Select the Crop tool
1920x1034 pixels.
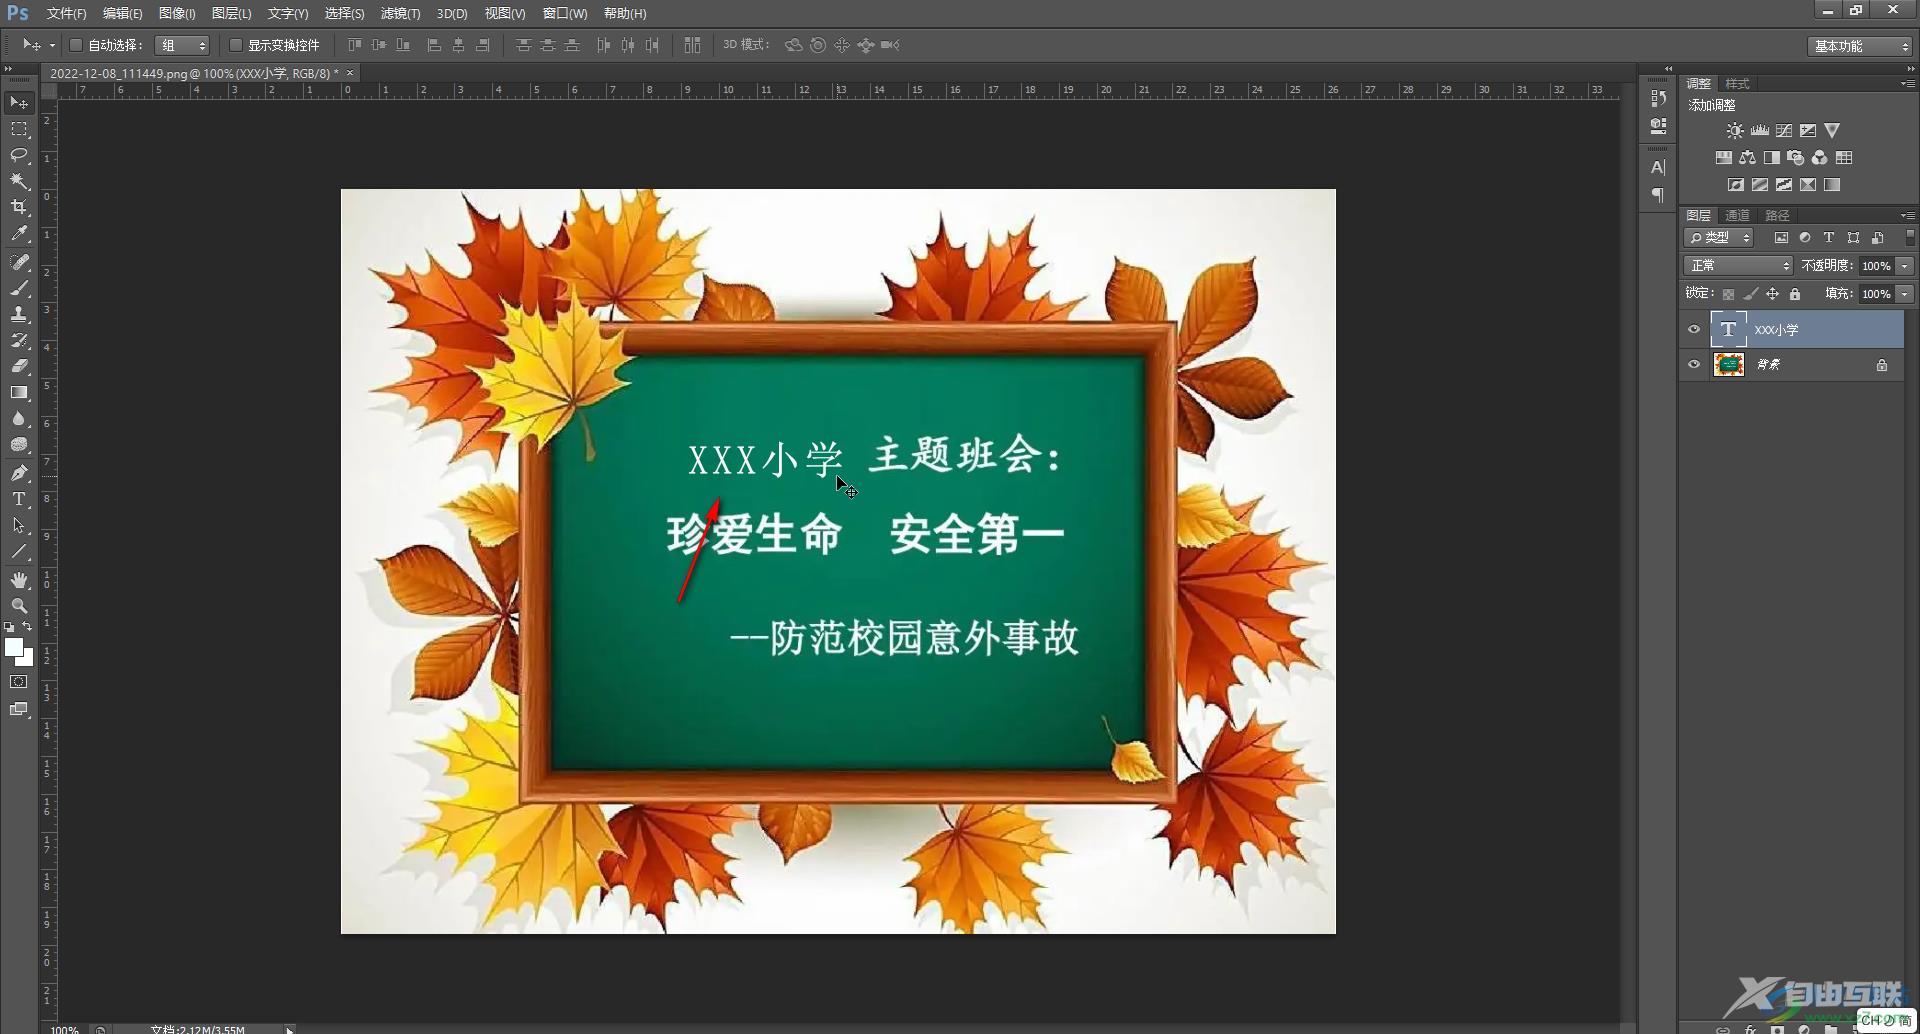click(x=19, y=207)
